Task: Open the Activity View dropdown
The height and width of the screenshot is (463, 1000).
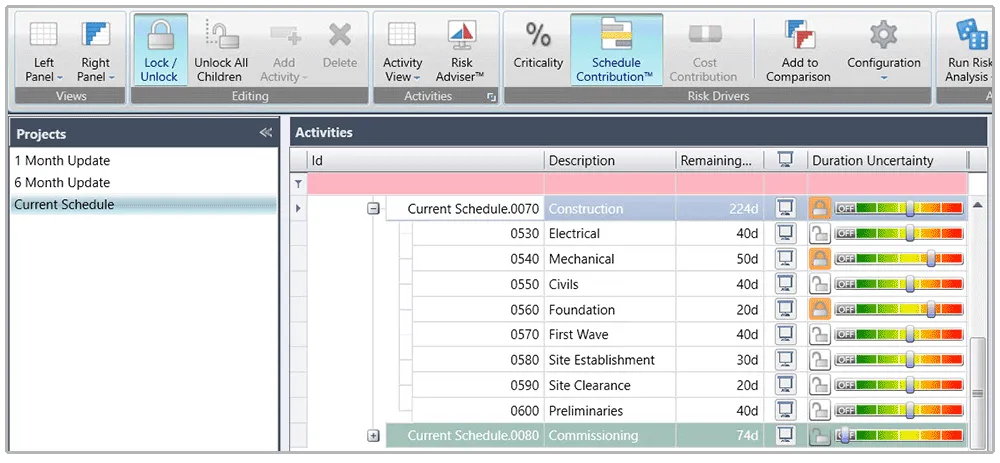Action: (402, 52)
